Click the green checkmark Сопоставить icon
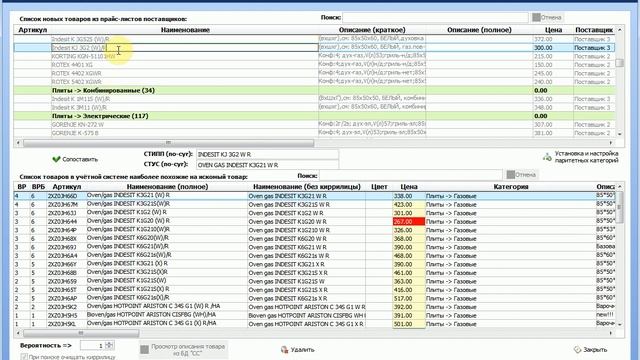 coord(56,159)
